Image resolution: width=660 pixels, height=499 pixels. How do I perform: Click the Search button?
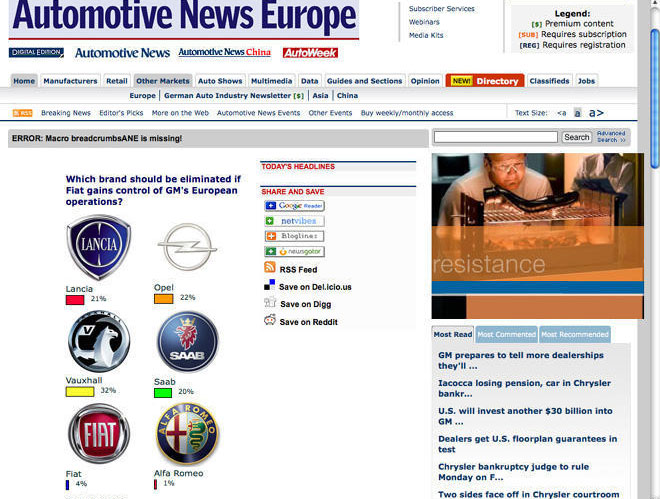click(x=577, y=137)
